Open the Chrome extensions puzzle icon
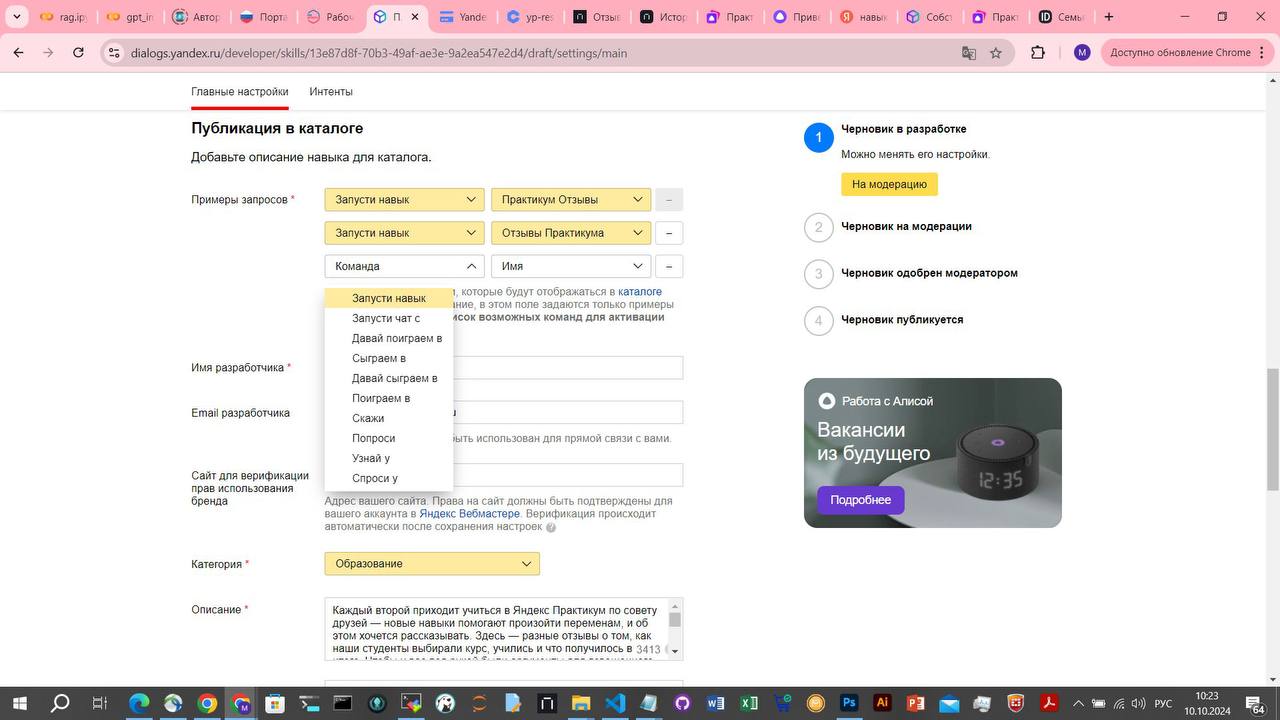This screenshot has width=1280, height=720. click(x=1038, y=53)
